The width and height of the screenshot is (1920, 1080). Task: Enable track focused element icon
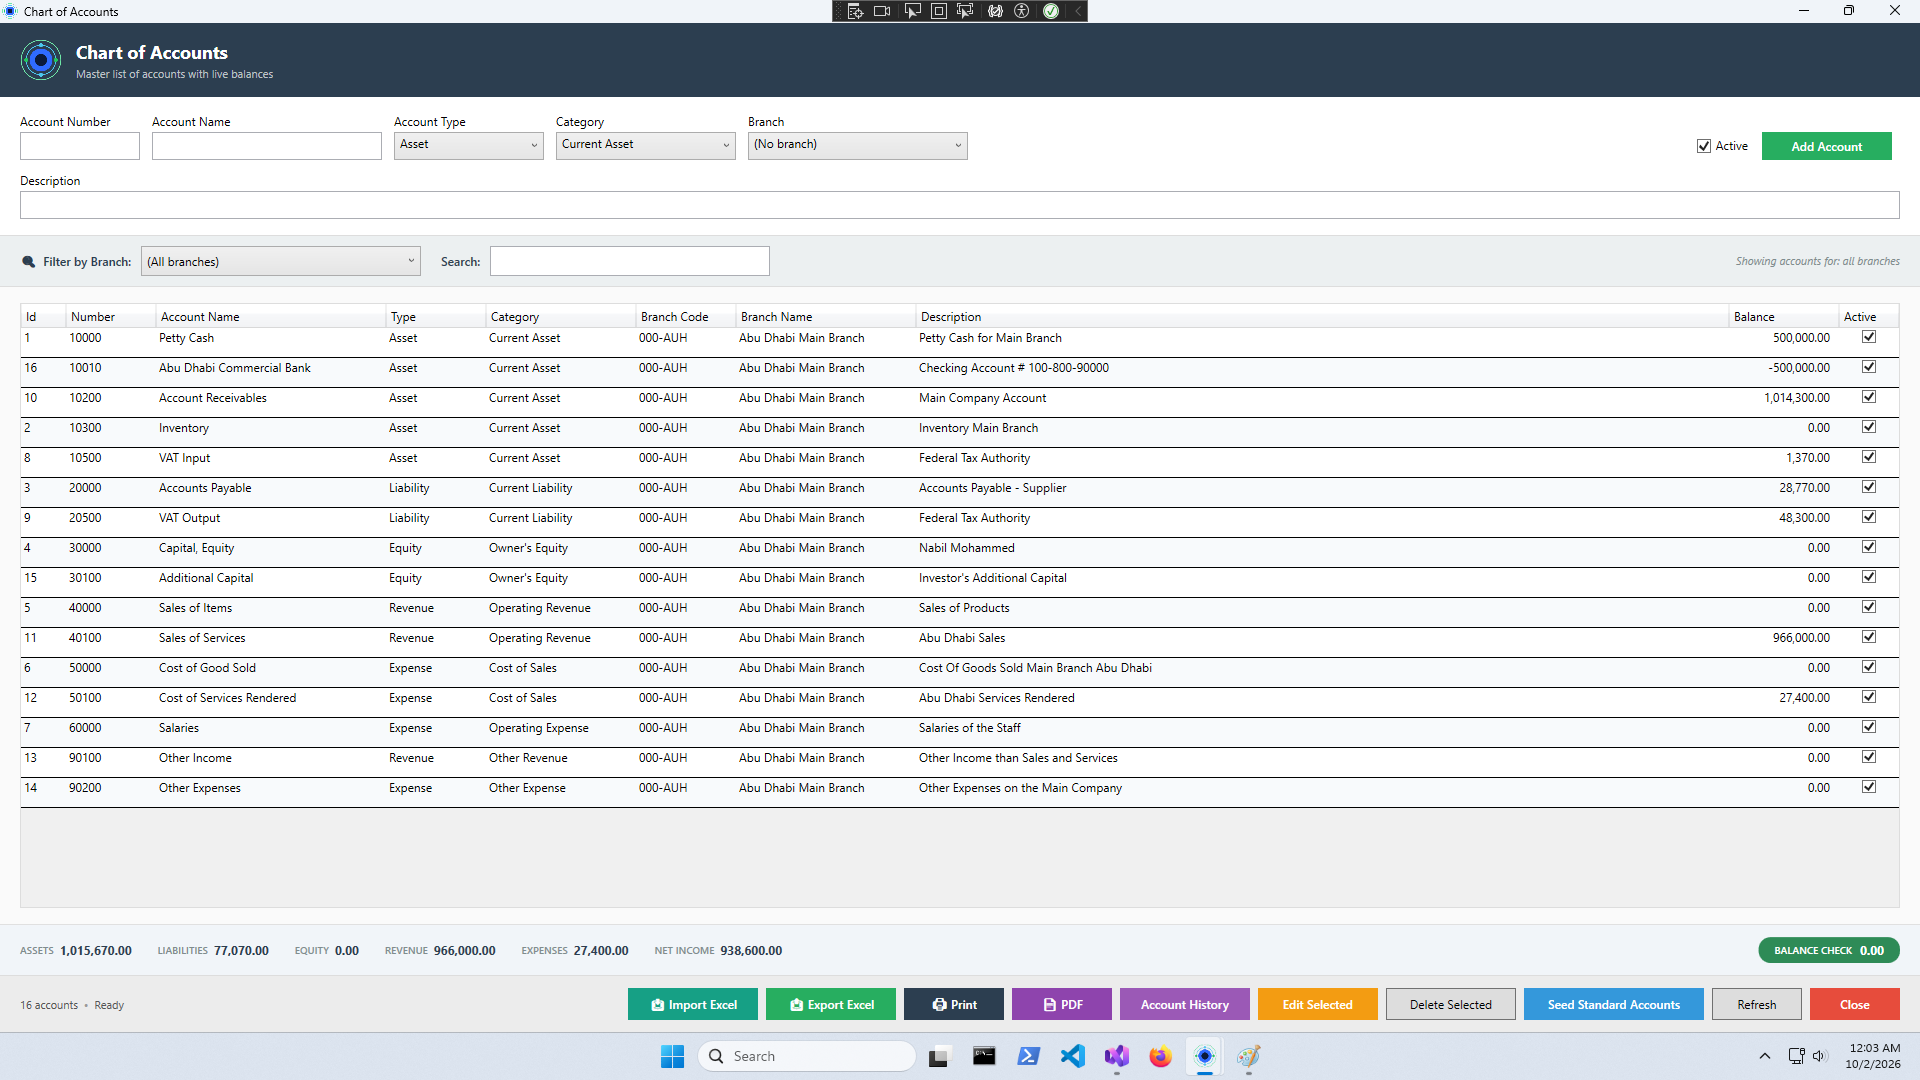coord(965,11)
